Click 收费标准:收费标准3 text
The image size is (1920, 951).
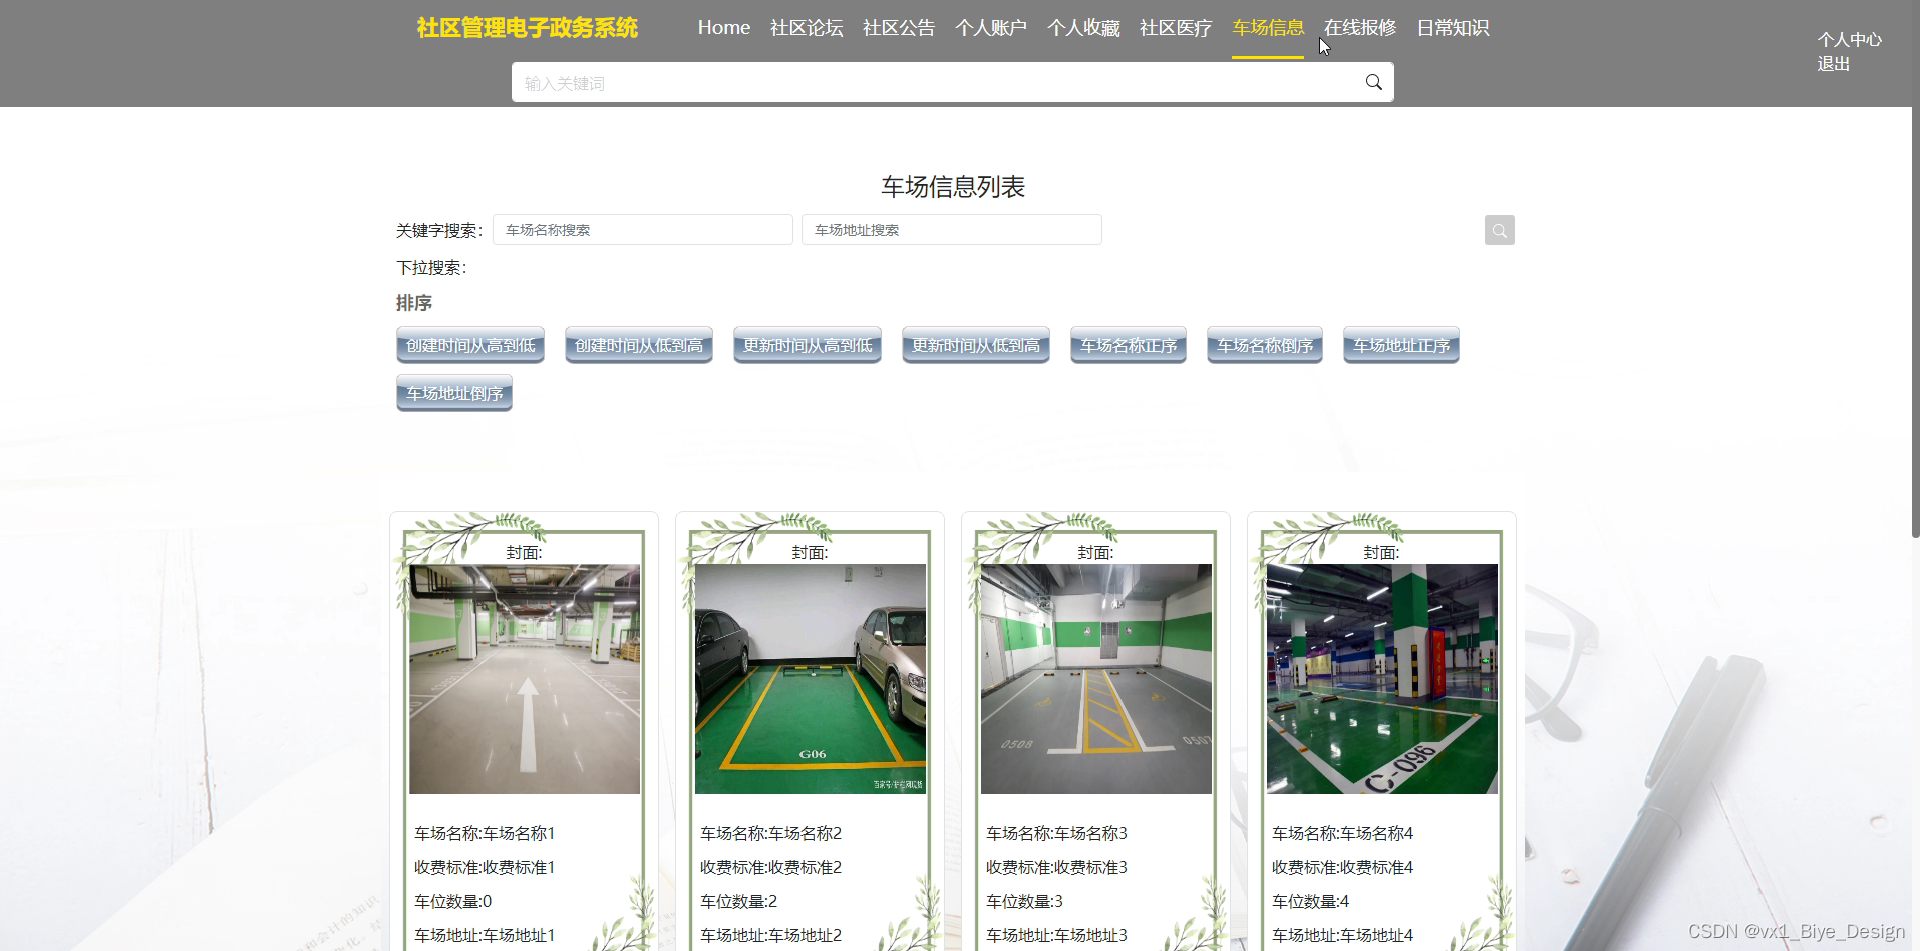[1057, 867]
